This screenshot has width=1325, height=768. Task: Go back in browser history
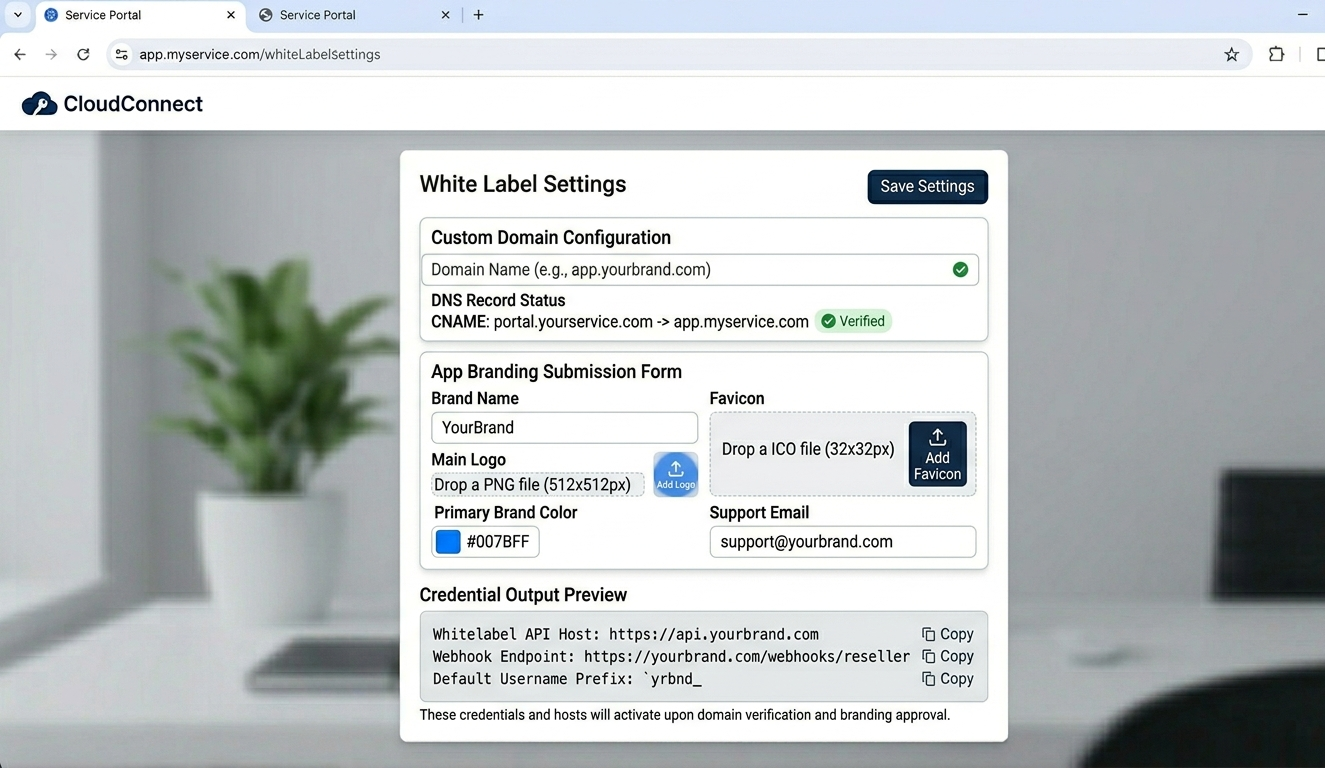20,54
